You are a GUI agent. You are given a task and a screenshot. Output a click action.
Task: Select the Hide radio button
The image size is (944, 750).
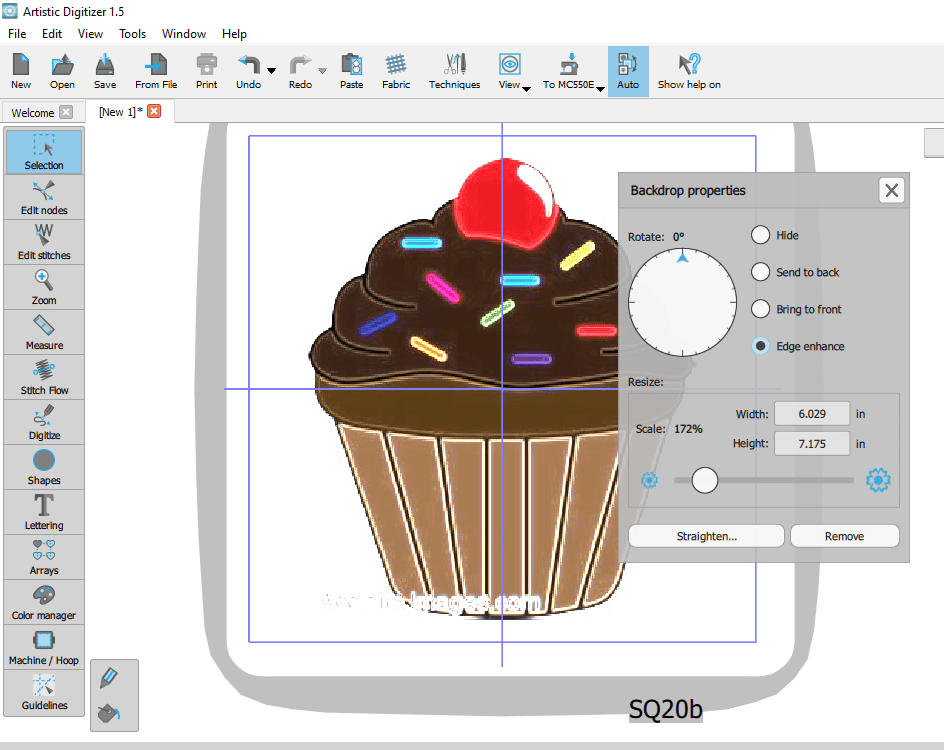[760, 235]
